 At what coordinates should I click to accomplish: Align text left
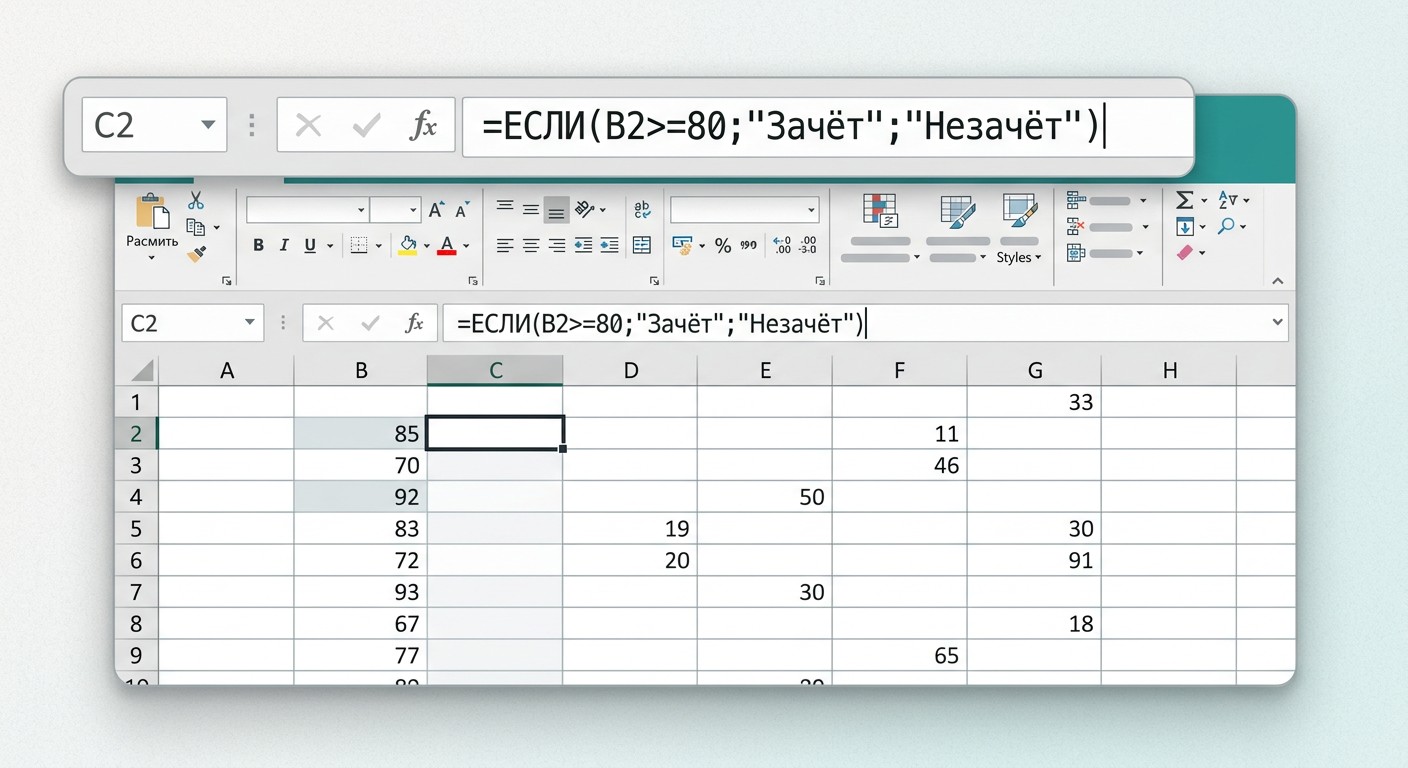click(x=505, y=245)
